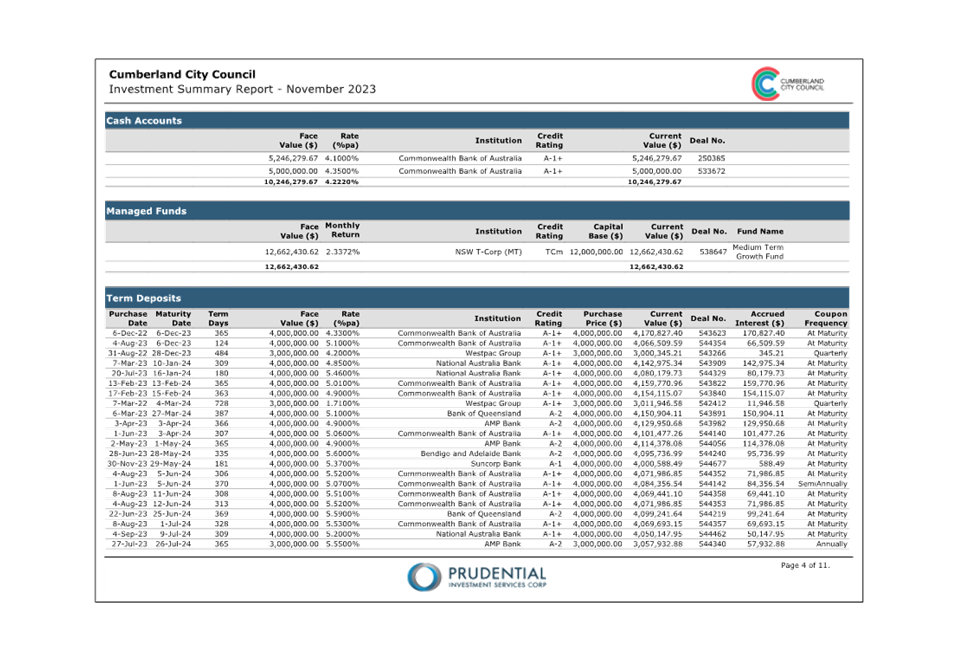Click Credit Rating header in Managed Funds
This screenshot has height=661, width=957.
(x=549, y=231)
